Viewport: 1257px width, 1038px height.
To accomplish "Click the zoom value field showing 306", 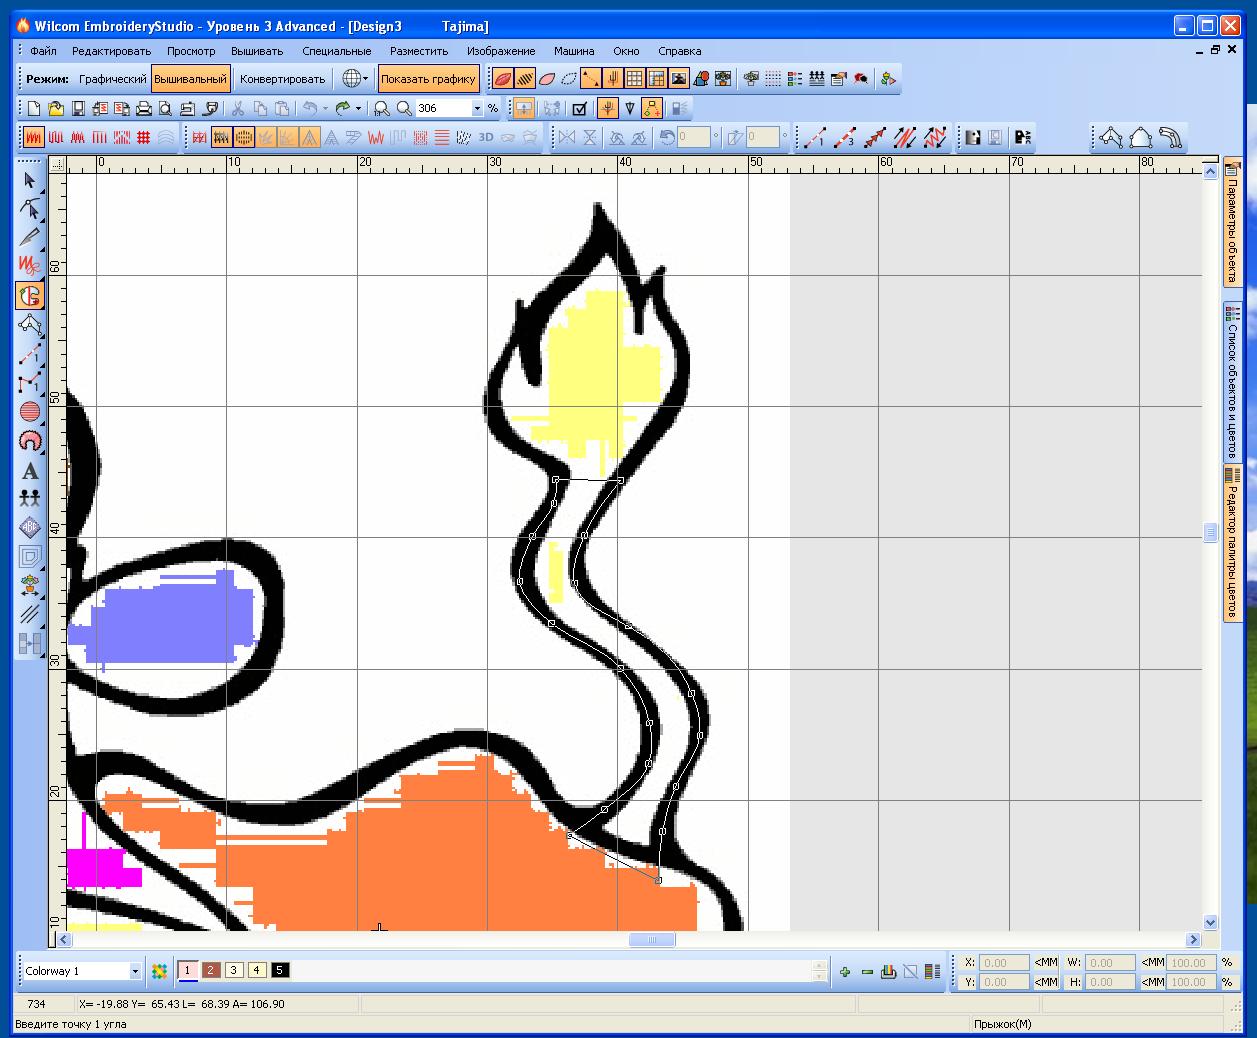I will coord(444,108).
